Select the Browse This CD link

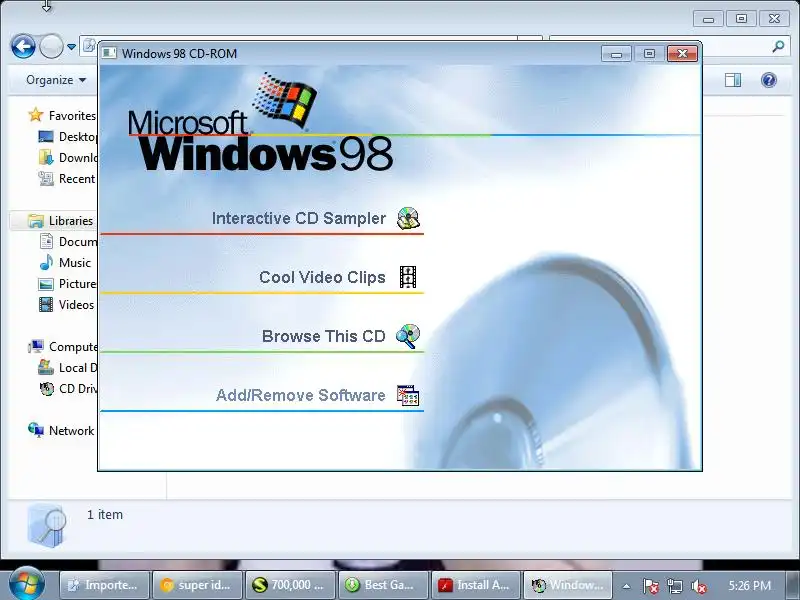[323, 336]
